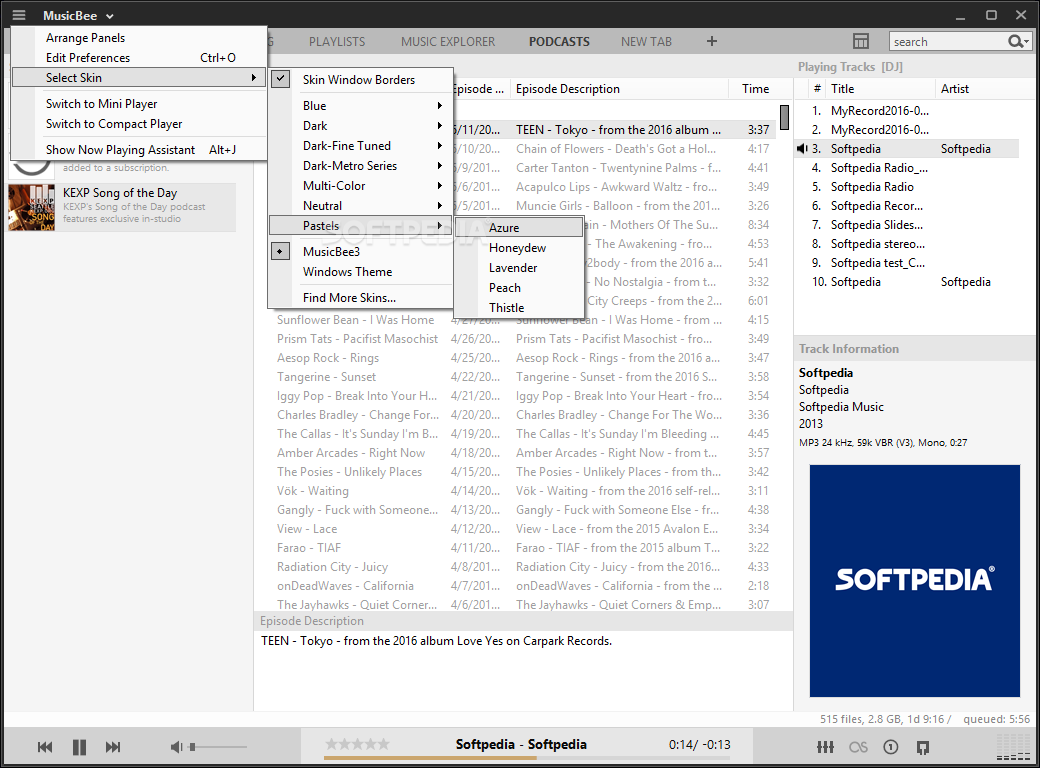Screen dimensions: 1040x768
Task: Expand the Multi-Color skins submenu
Action: (361, 186)
